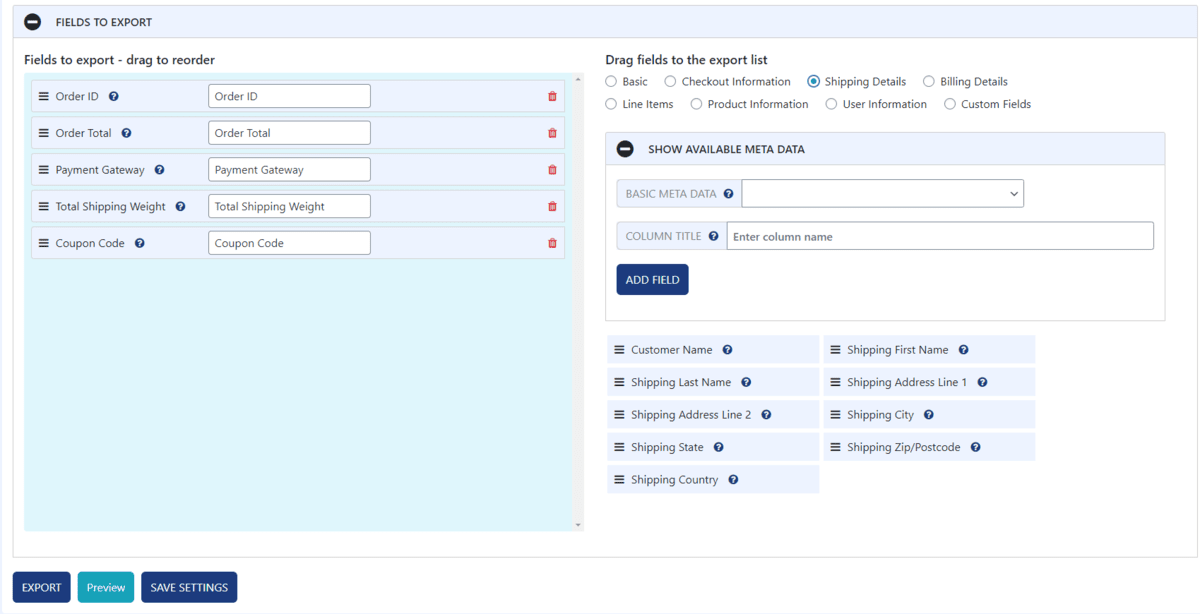Click Total Shipping Weight drag handle
The image size is (1200, 614).
coord(44,206)
